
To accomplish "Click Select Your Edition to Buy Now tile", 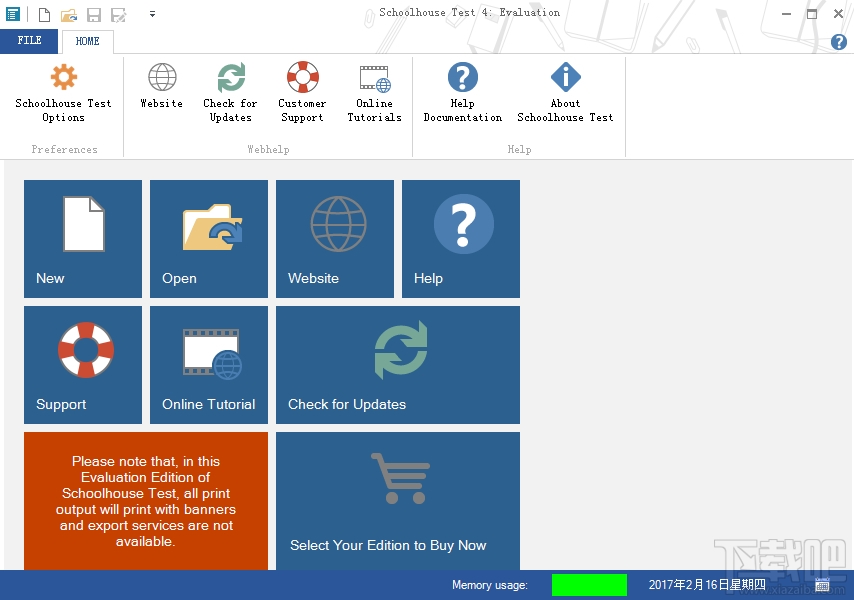I will [x=398, y=501].
